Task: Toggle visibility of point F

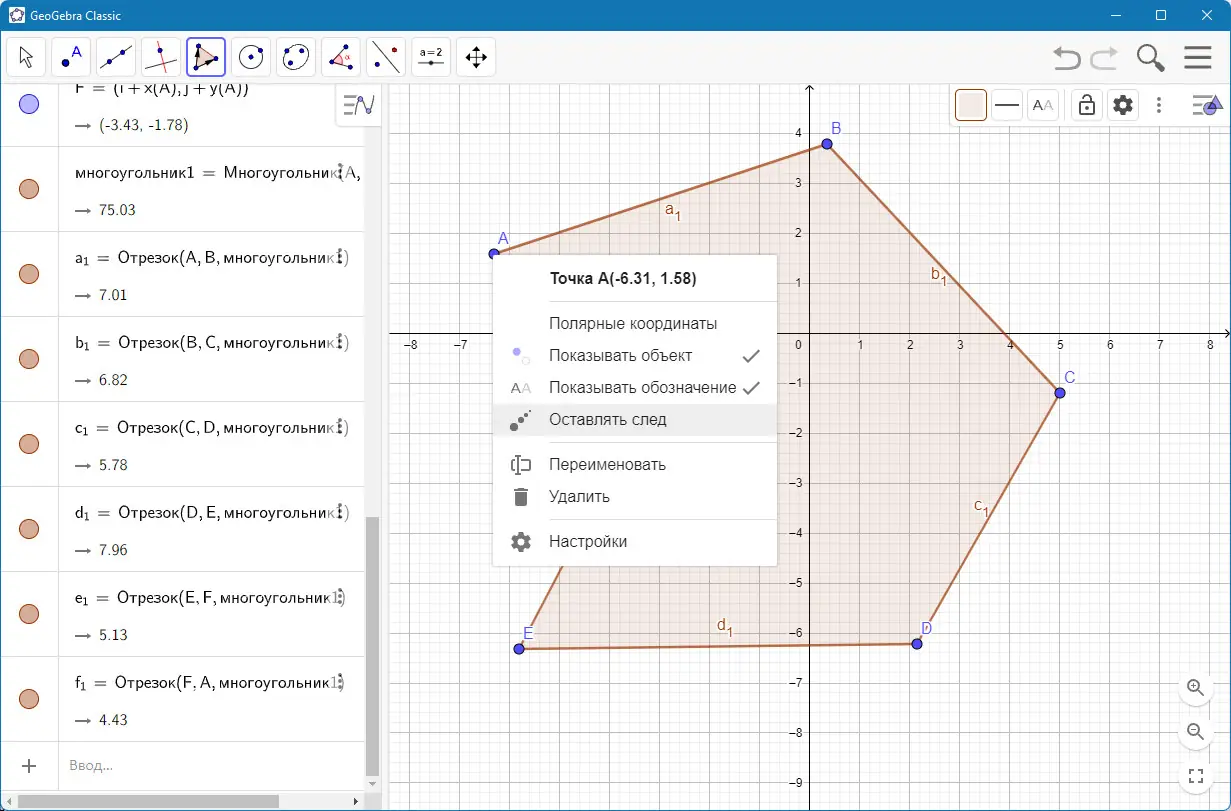Action: (x=29, y=104)
